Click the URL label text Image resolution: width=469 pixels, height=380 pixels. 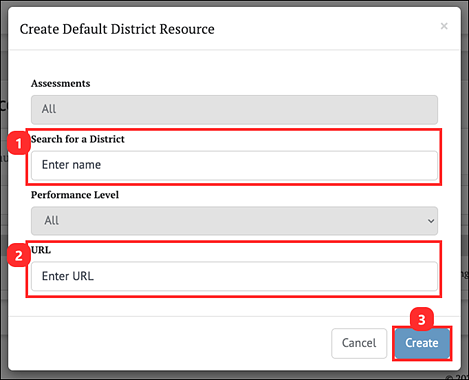pyautogui.click(x=41, y=250)
